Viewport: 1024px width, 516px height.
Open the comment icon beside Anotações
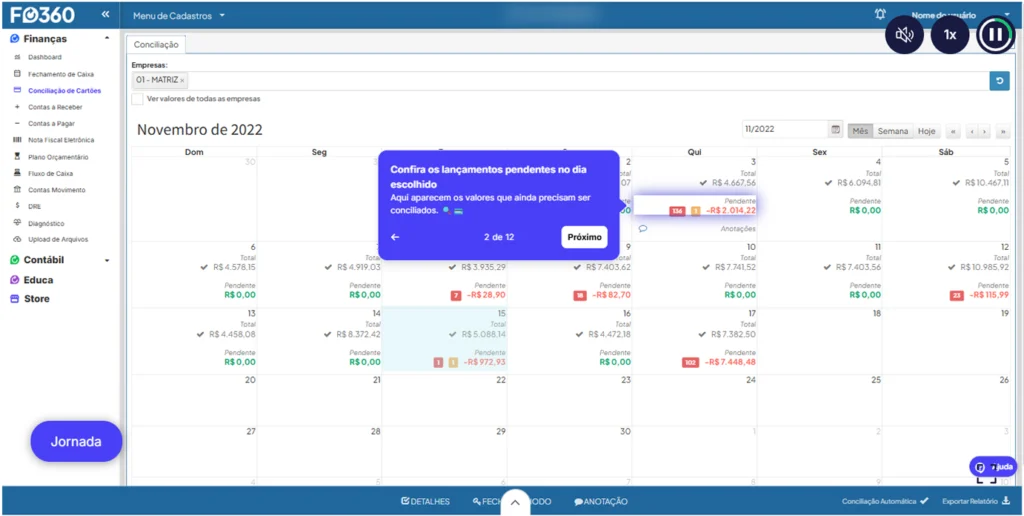(x=643, y=229)
